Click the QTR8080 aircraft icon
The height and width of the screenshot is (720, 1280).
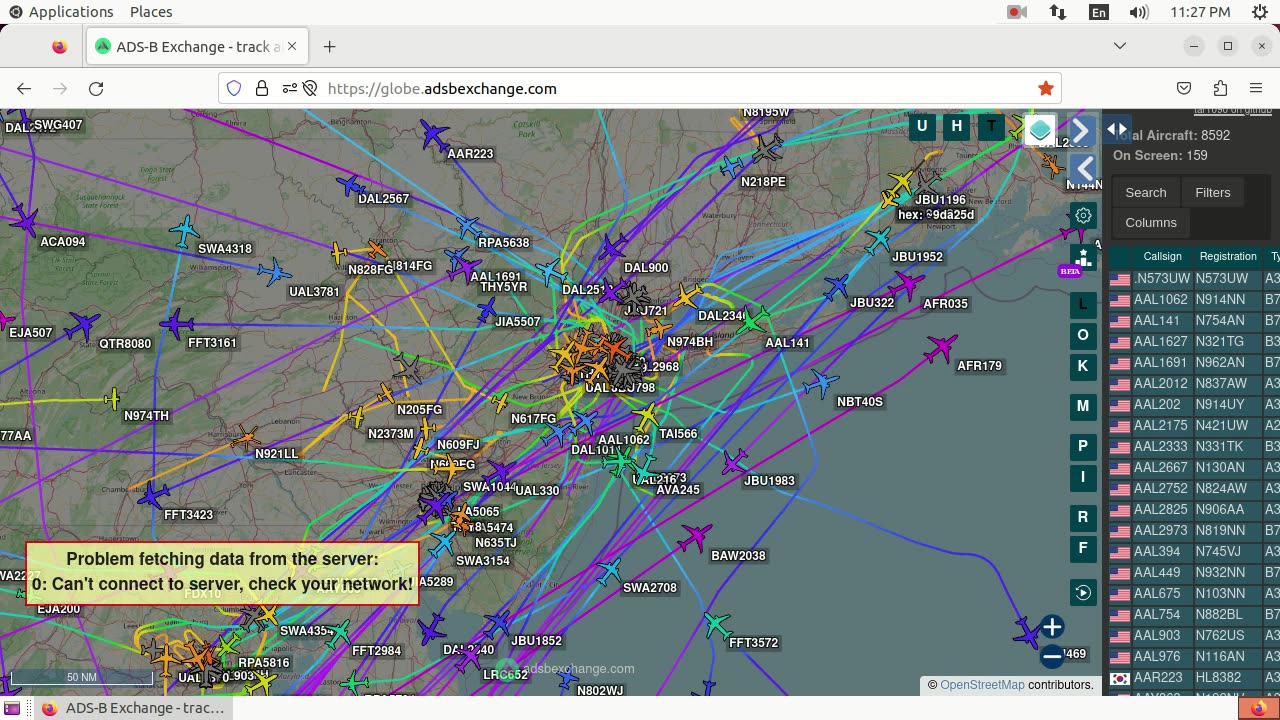(85, 325)
